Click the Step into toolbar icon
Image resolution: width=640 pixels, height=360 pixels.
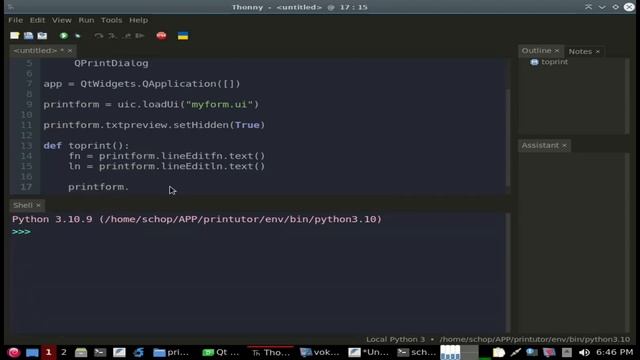112,36
